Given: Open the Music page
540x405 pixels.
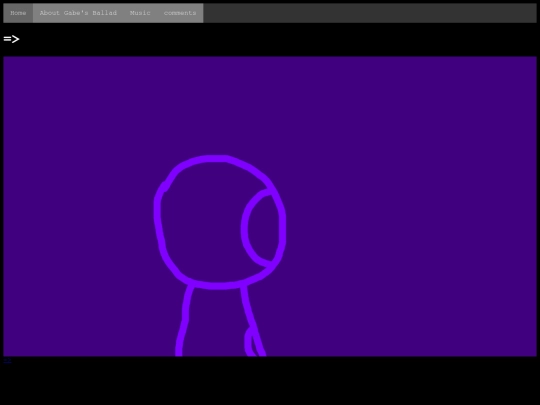Looking at the screenshot, I should pyautogui.click(x=140, y=13).
